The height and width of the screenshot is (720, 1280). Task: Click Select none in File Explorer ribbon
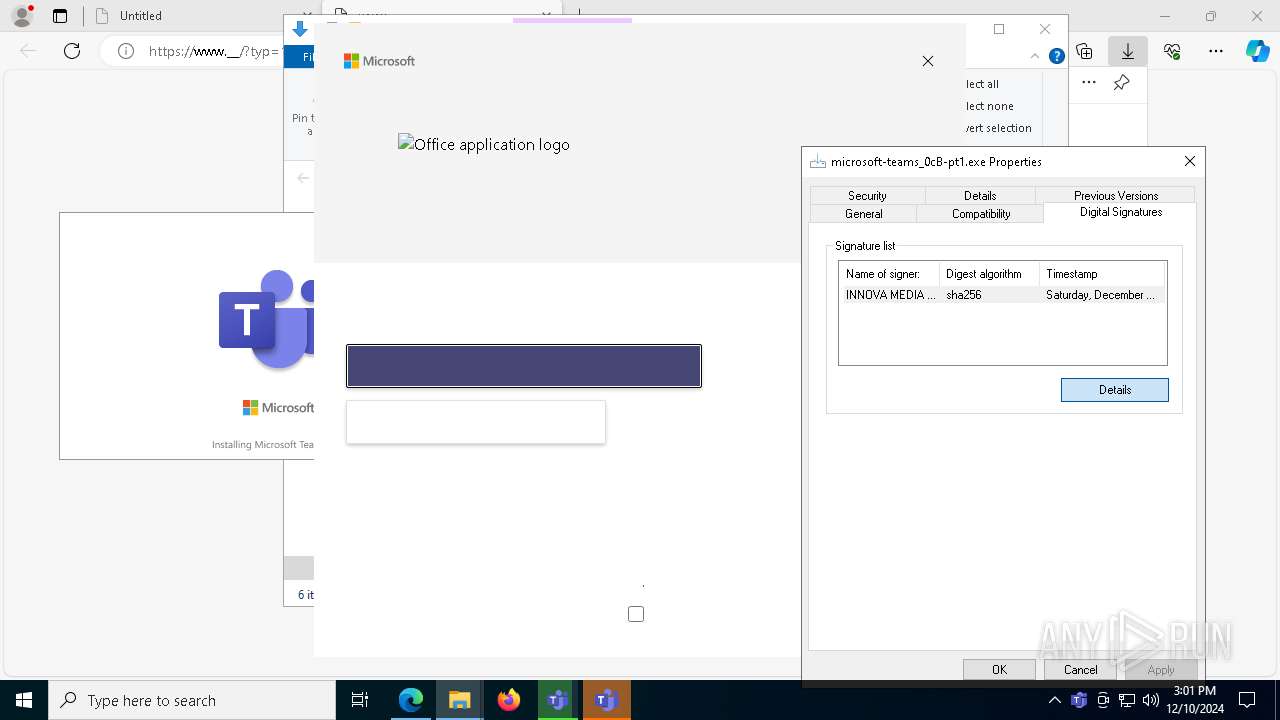[990, 106]
